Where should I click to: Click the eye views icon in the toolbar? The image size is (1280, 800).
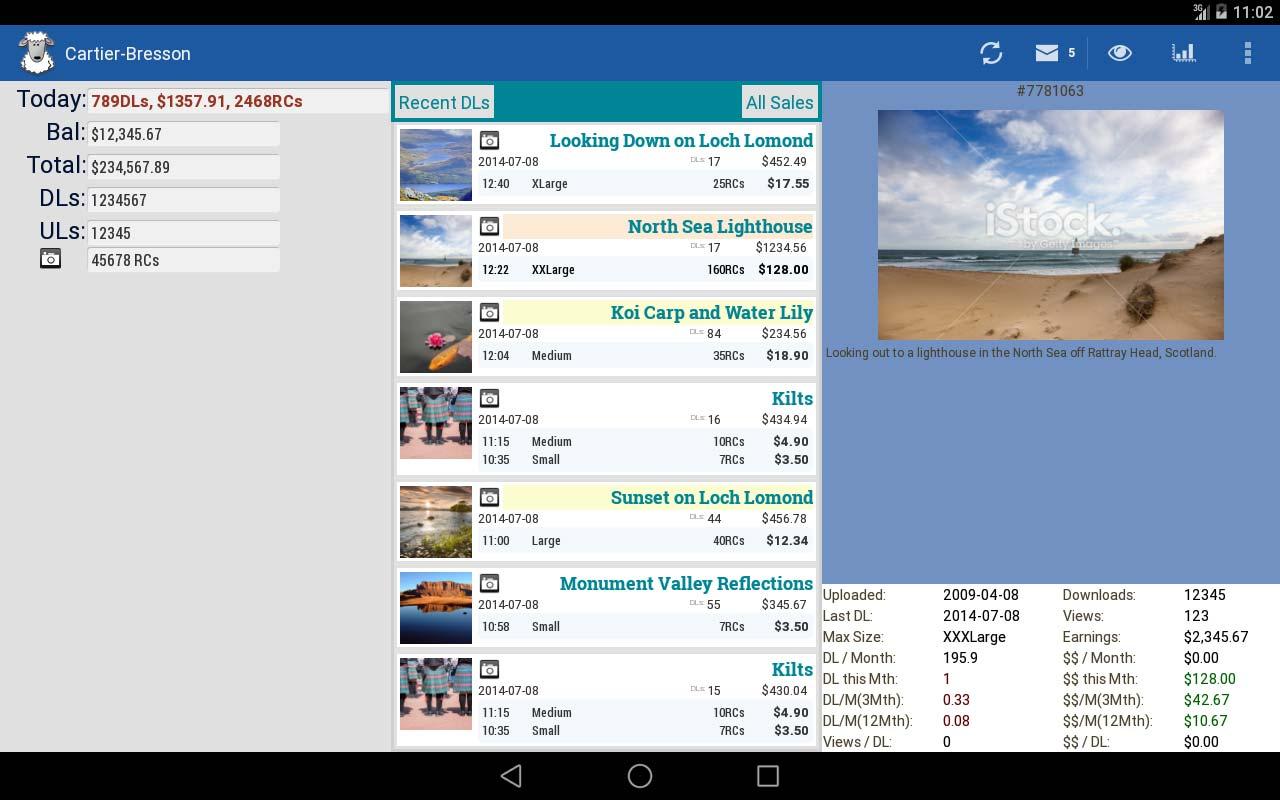point(1119,53)
